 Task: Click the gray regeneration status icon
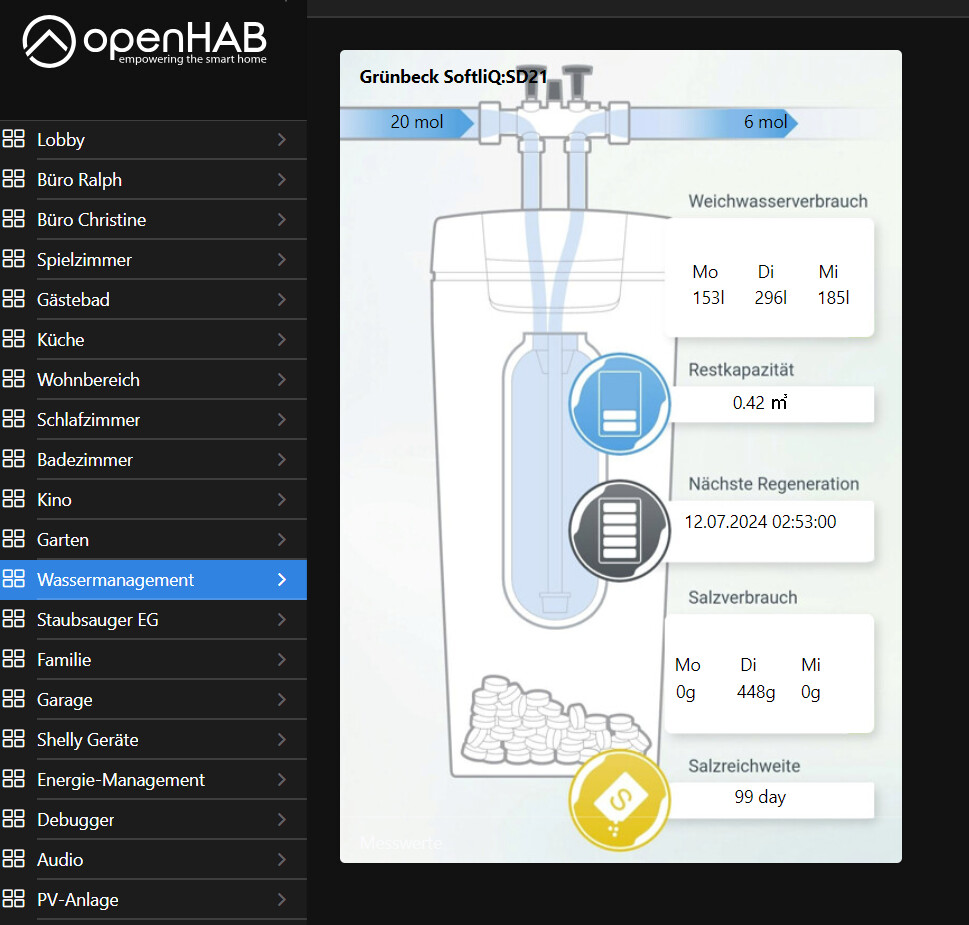(x=619, y=531)
